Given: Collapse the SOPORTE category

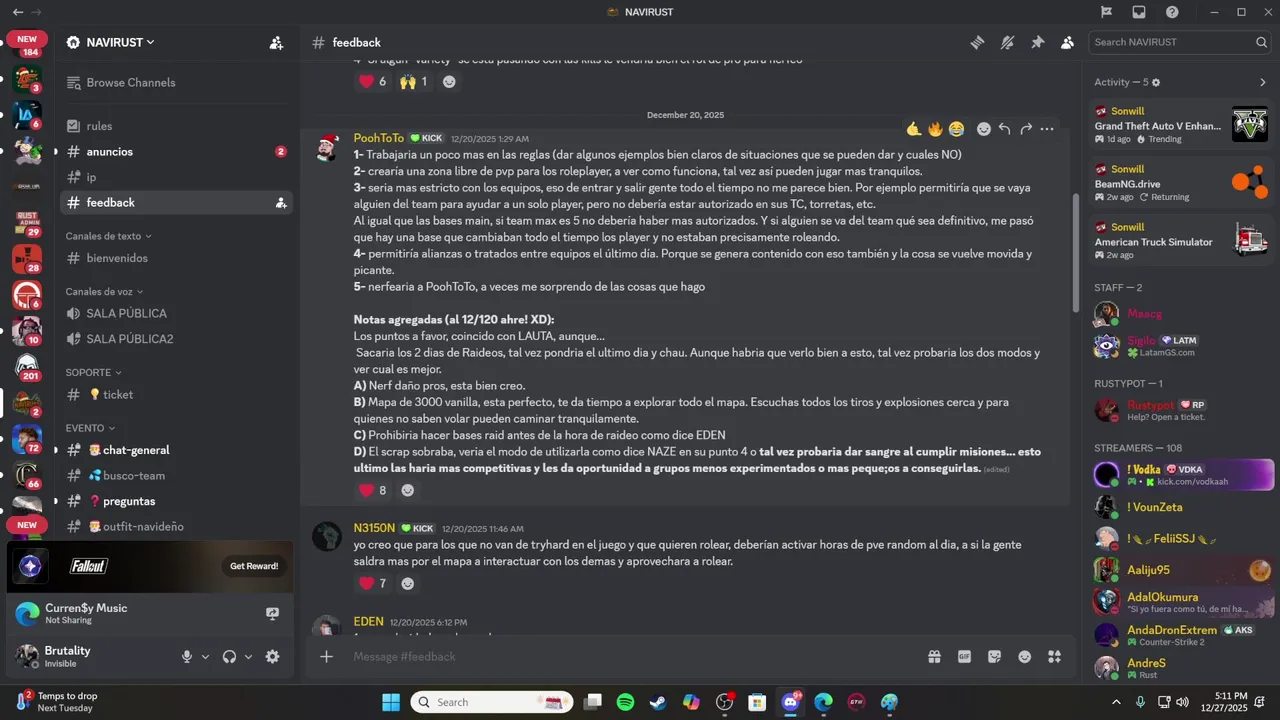Looking at the screenshot, I should pyautogui.click(x=94, y=372).
